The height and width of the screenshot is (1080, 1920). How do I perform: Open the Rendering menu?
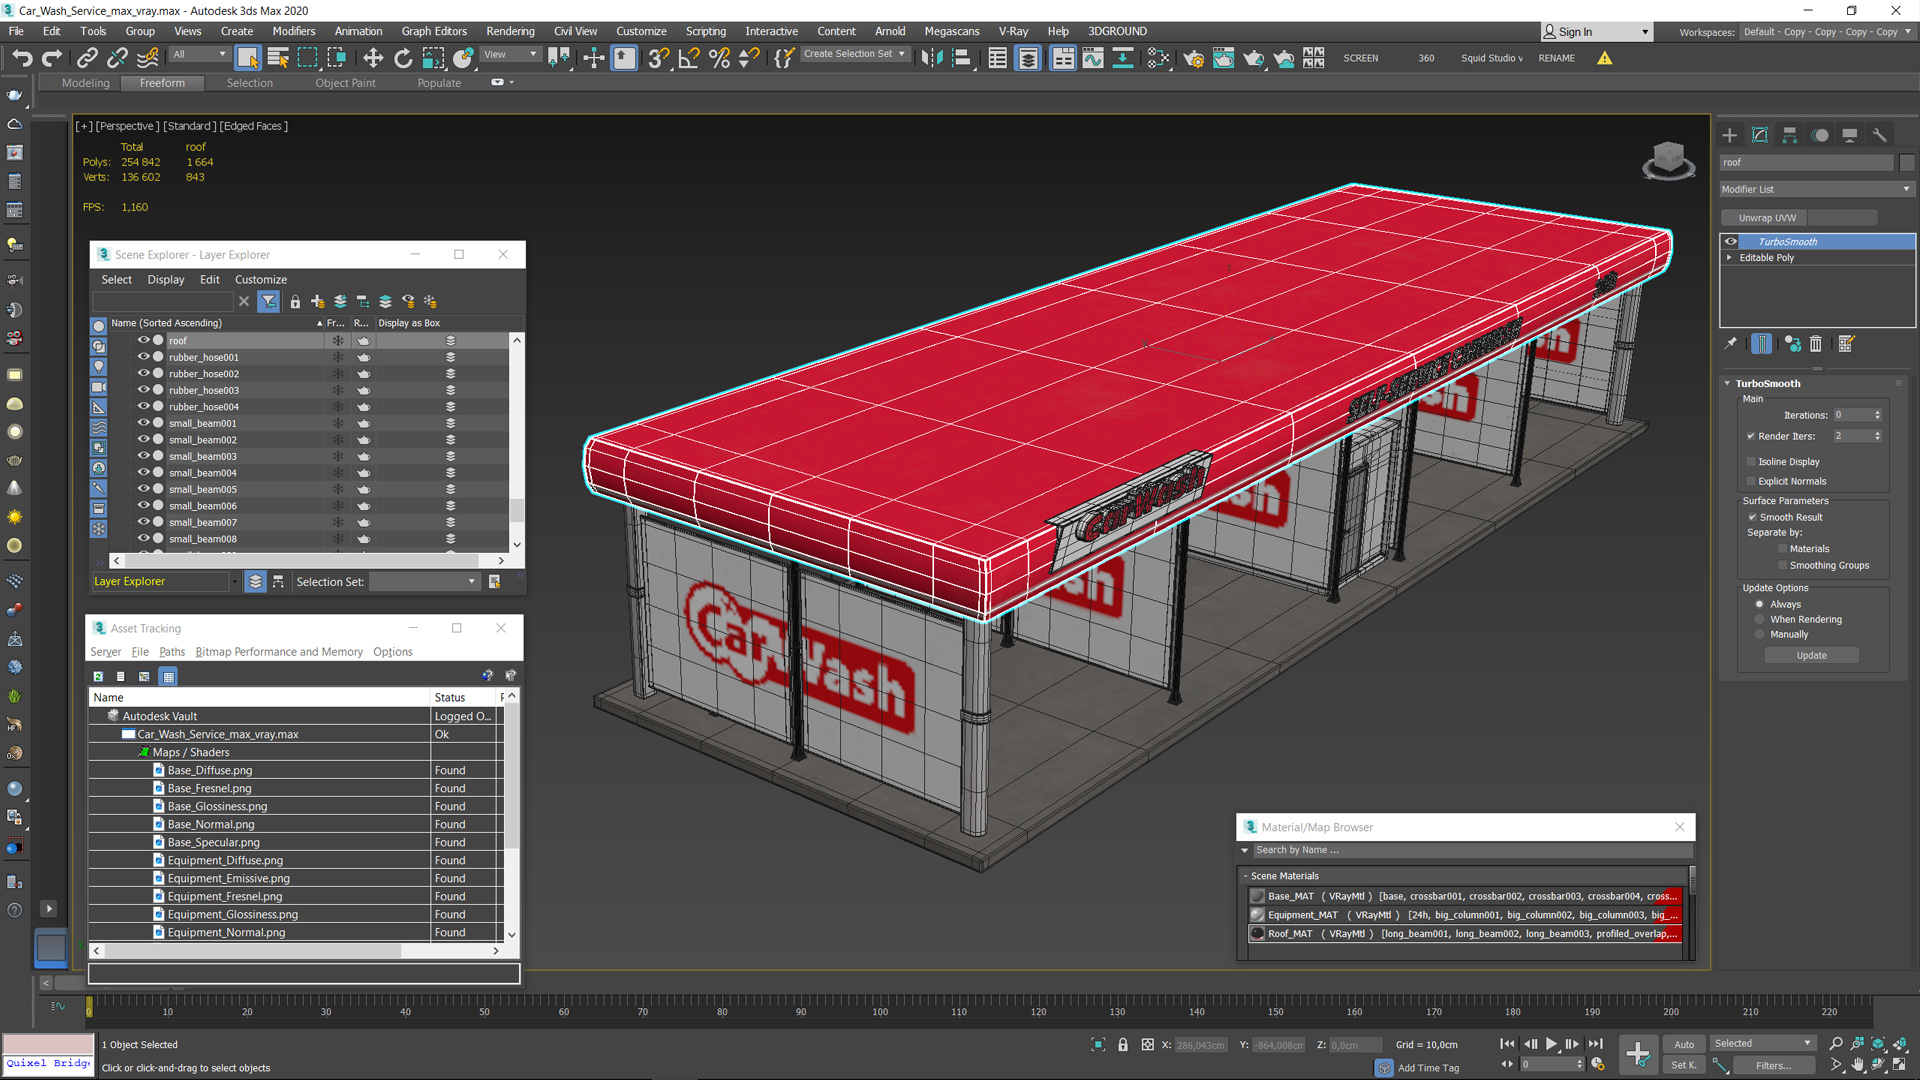(x=510, y=31)
